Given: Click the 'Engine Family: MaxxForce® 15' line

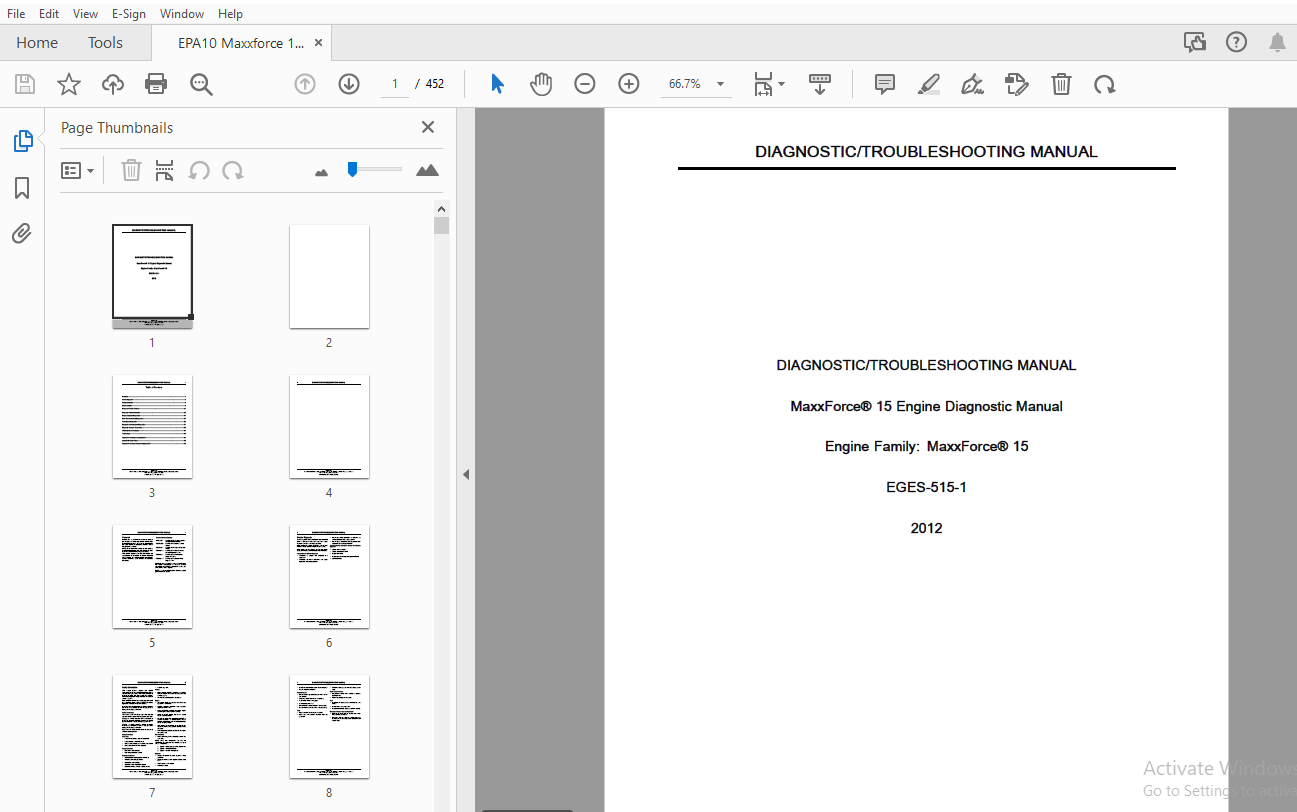Looking at the screenshot, I should coord(926,447).
